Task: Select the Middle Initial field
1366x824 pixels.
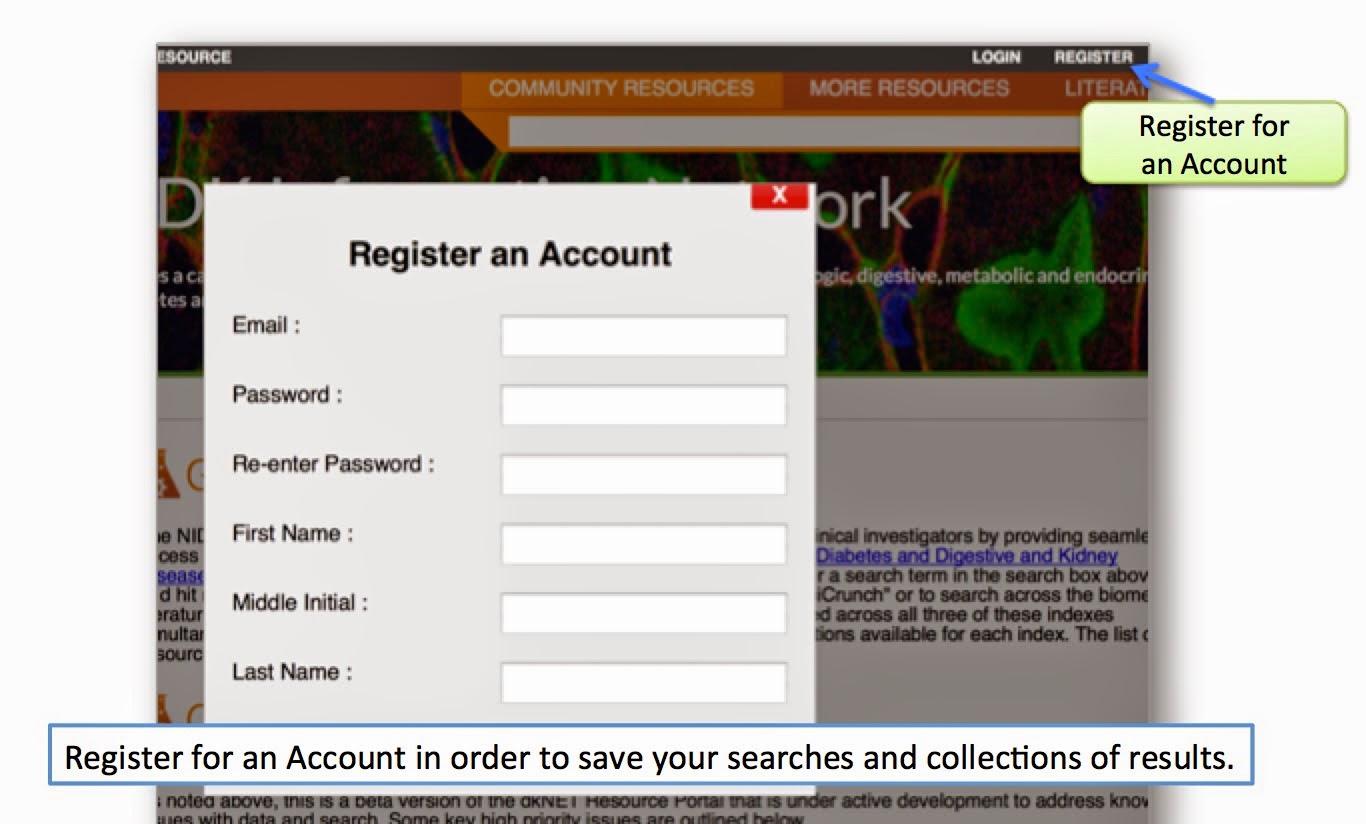Action: (644, 613)
